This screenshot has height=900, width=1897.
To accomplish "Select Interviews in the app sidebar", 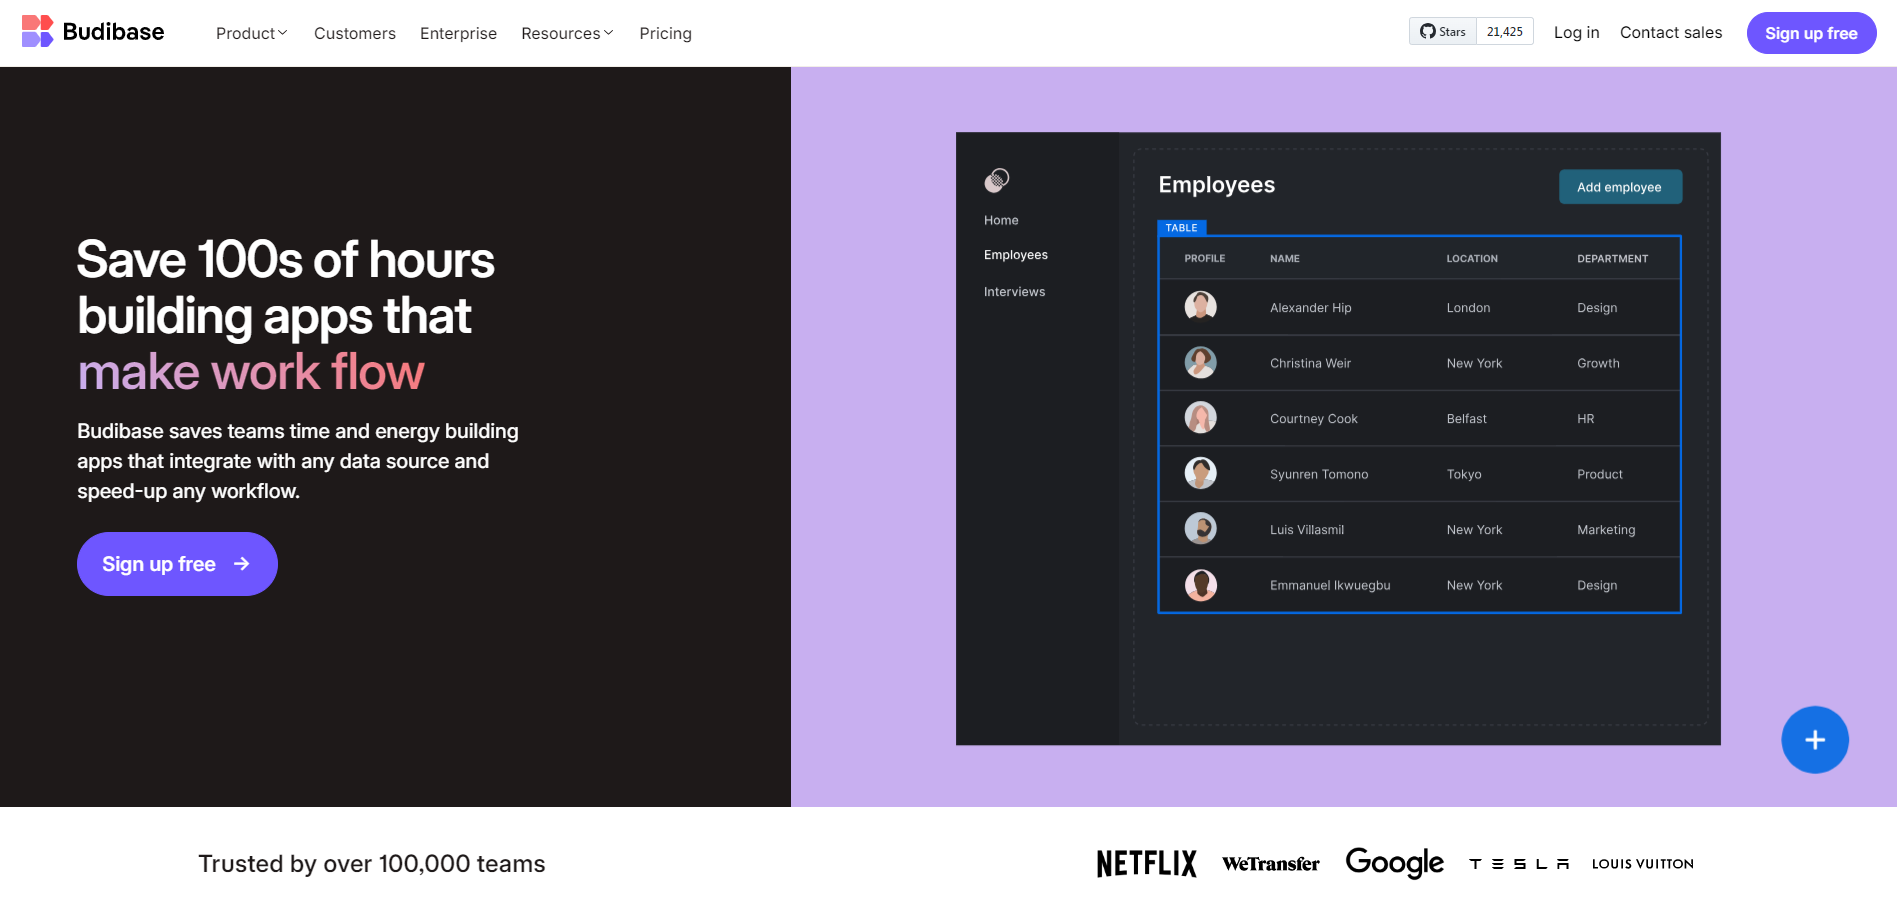I will coord(1014,292).
